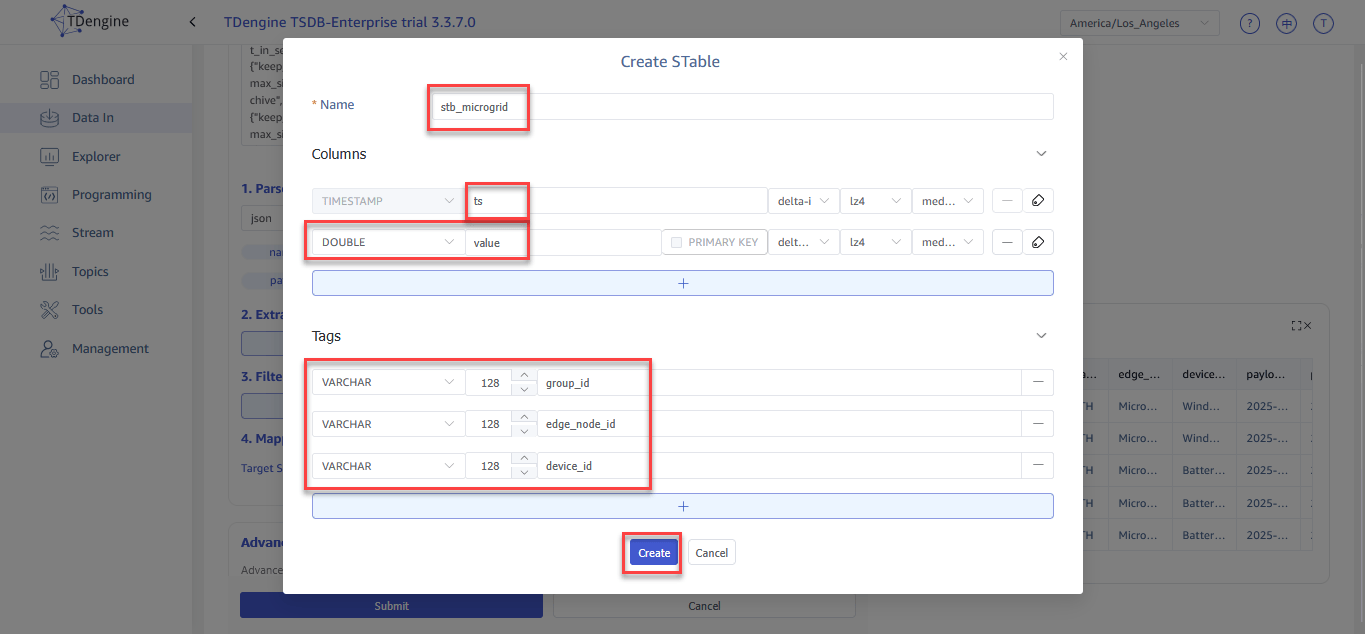Click the eraser icon on ts row
Image resolution: width=1365 pixels, height=634 pixels.
pos(1038,201)
